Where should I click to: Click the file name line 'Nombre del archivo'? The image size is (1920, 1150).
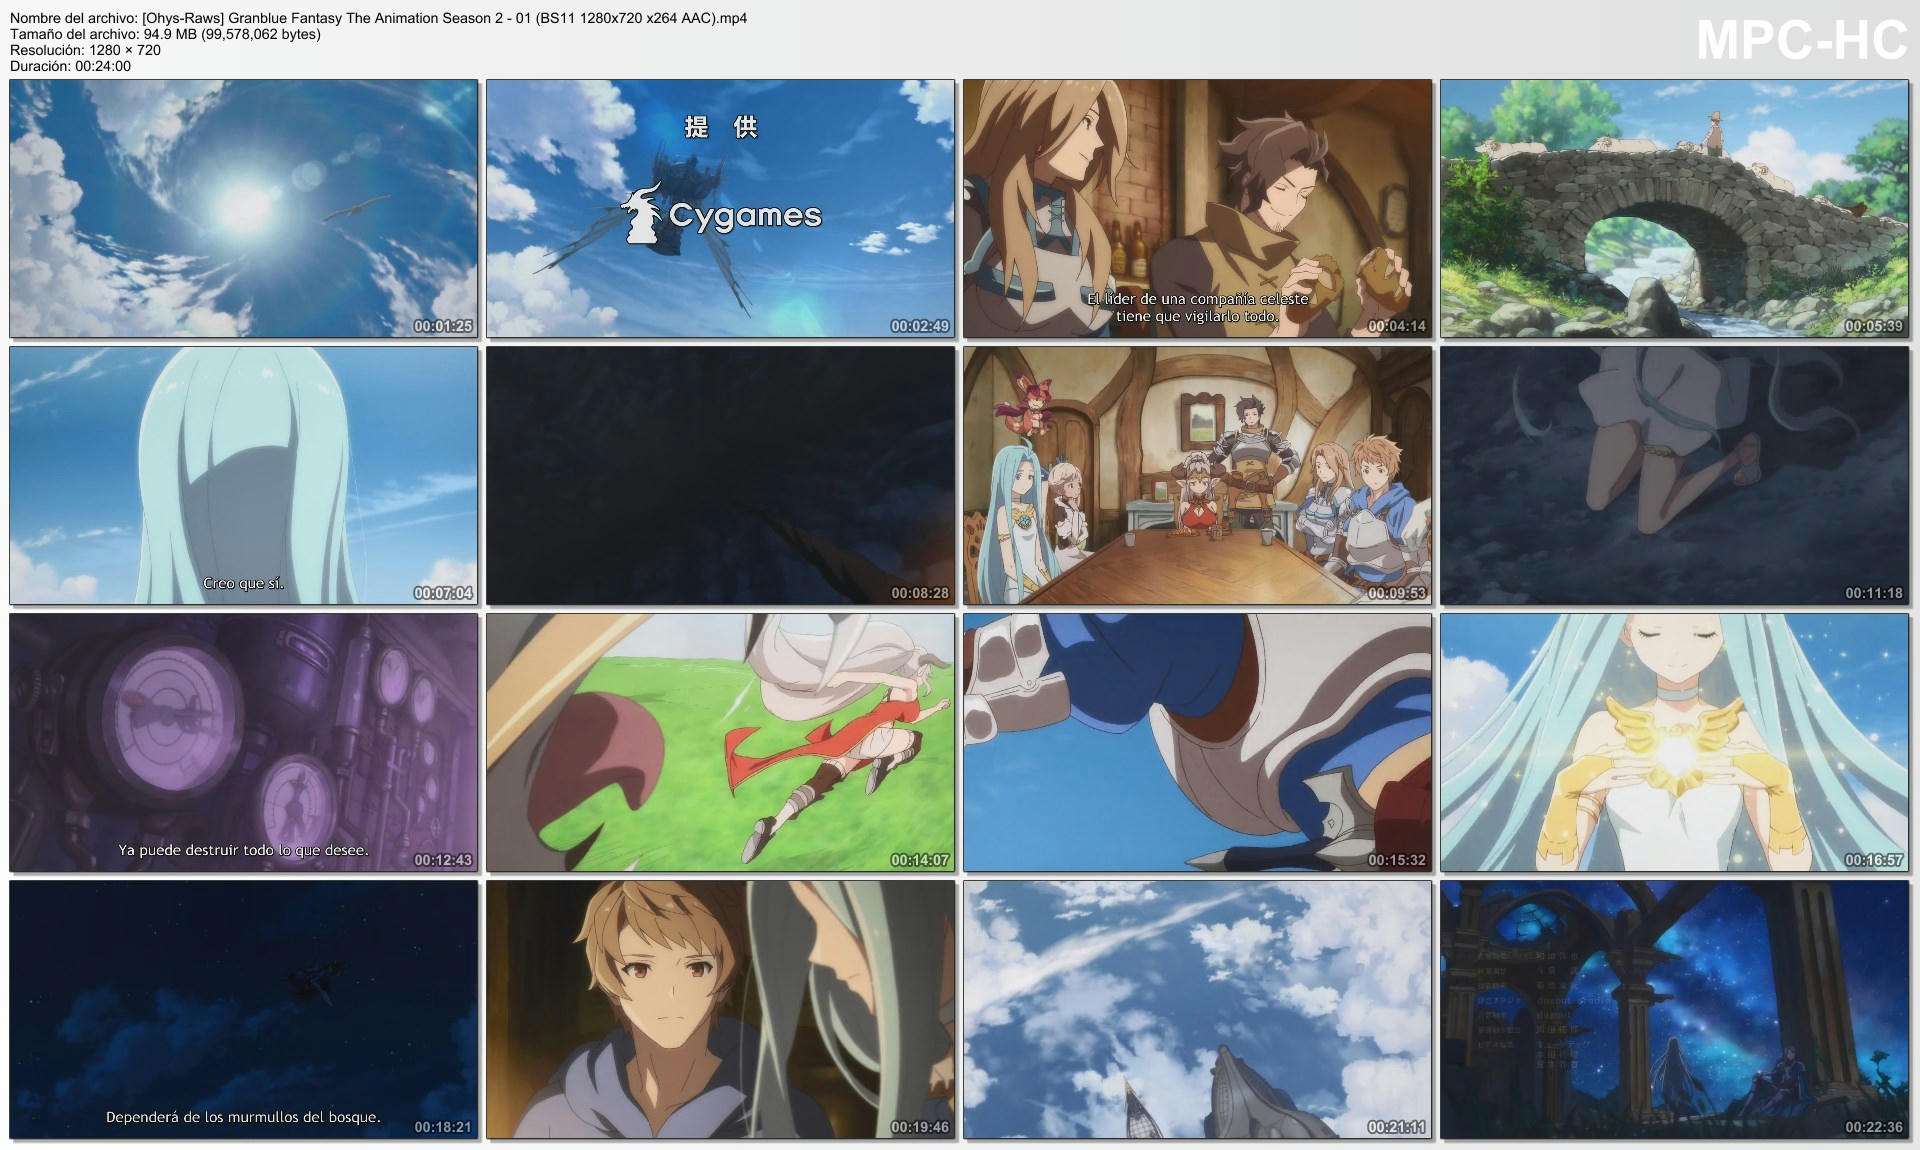point(378,18)
